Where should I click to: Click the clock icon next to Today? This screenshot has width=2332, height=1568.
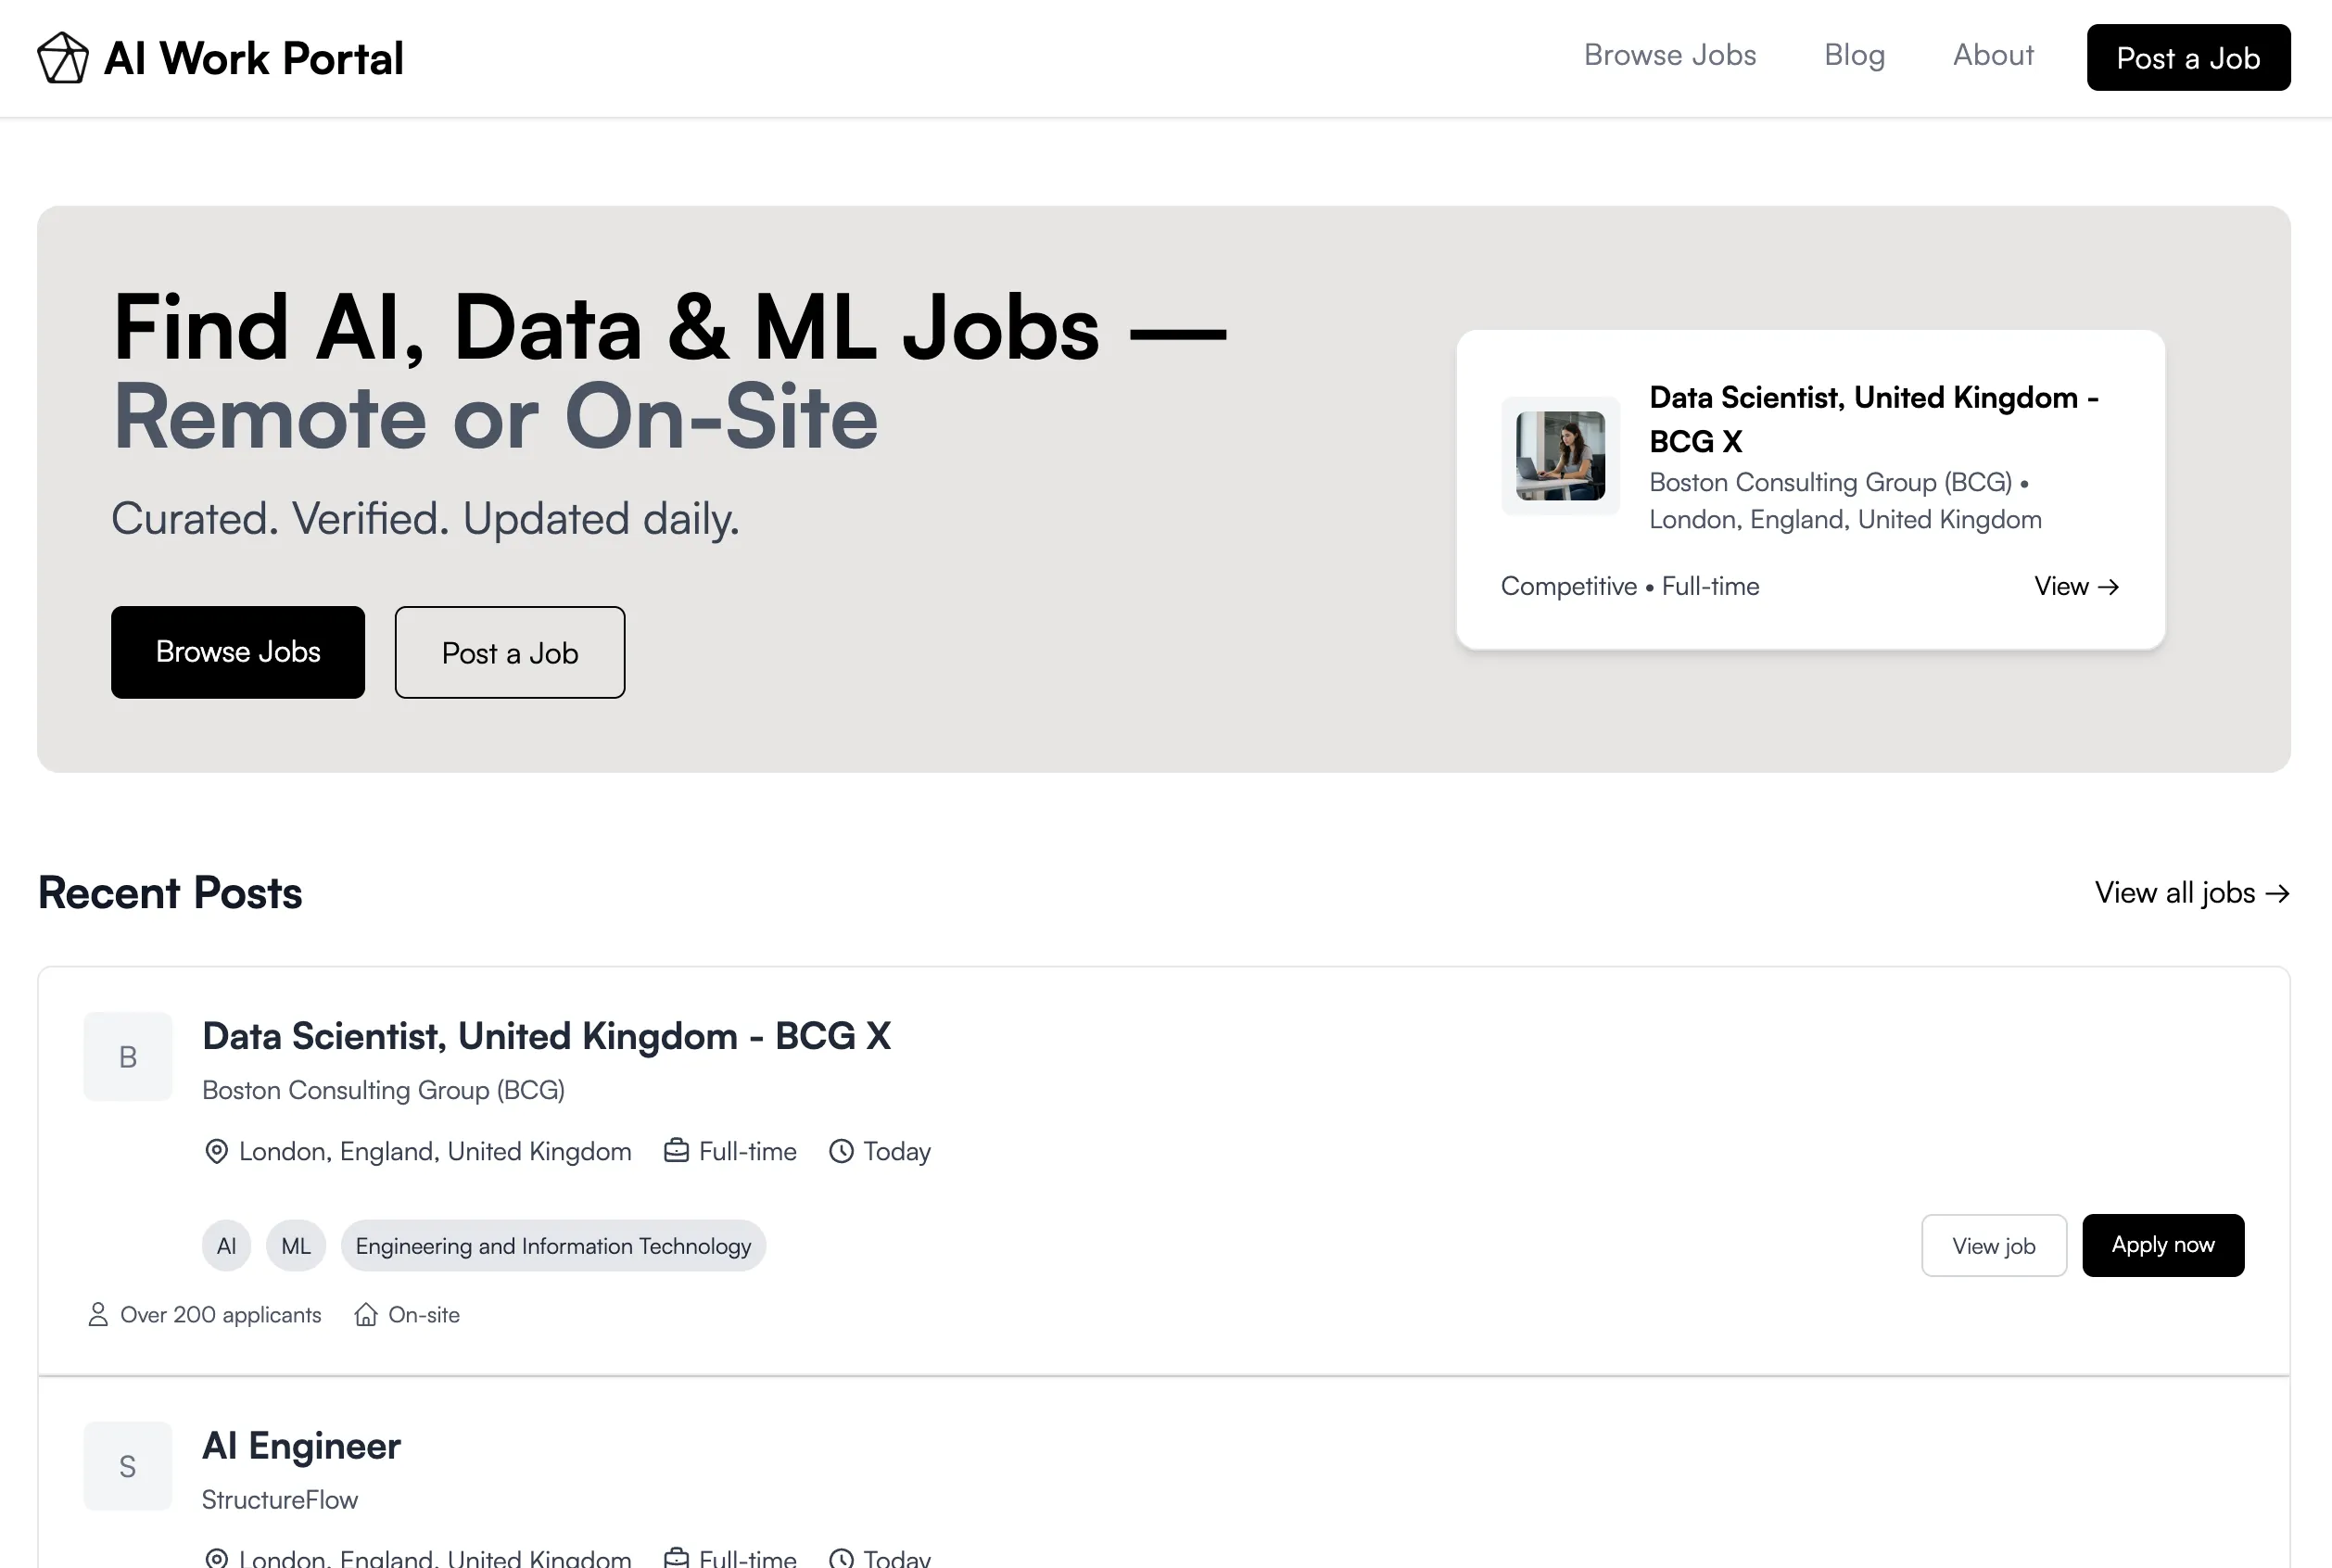point(840,1151)
